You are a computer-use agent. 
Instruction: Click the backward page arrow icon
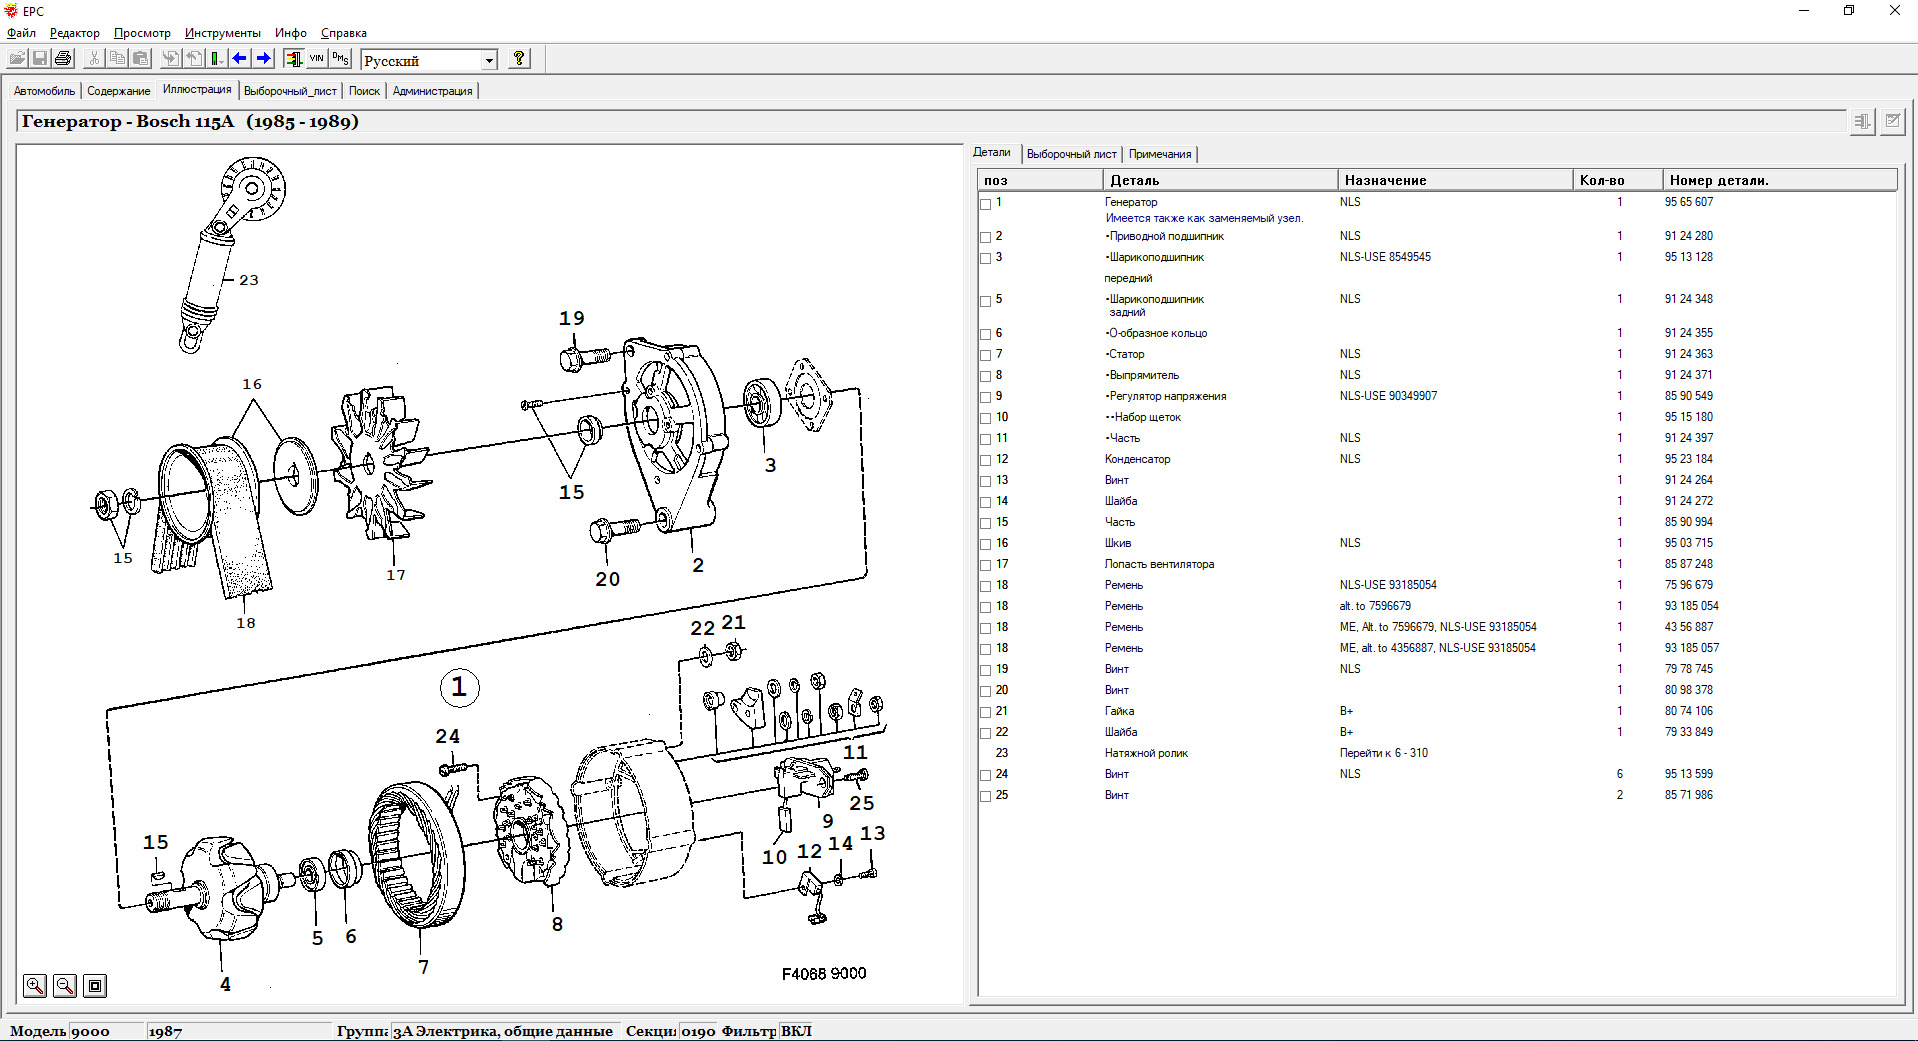(x=194, y=59)
